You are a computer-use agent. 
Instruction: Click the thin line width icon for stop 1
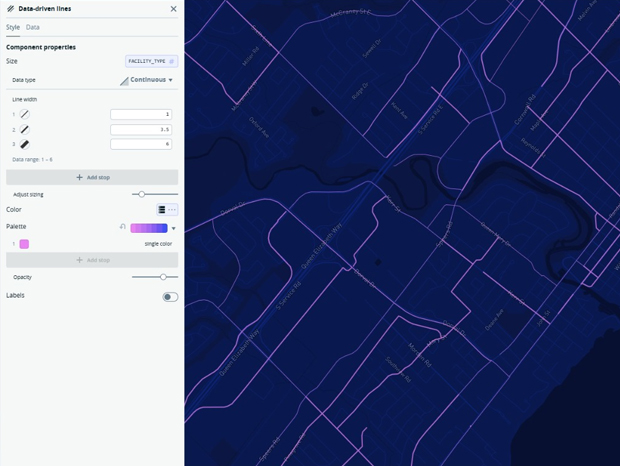tap(25, 114)
